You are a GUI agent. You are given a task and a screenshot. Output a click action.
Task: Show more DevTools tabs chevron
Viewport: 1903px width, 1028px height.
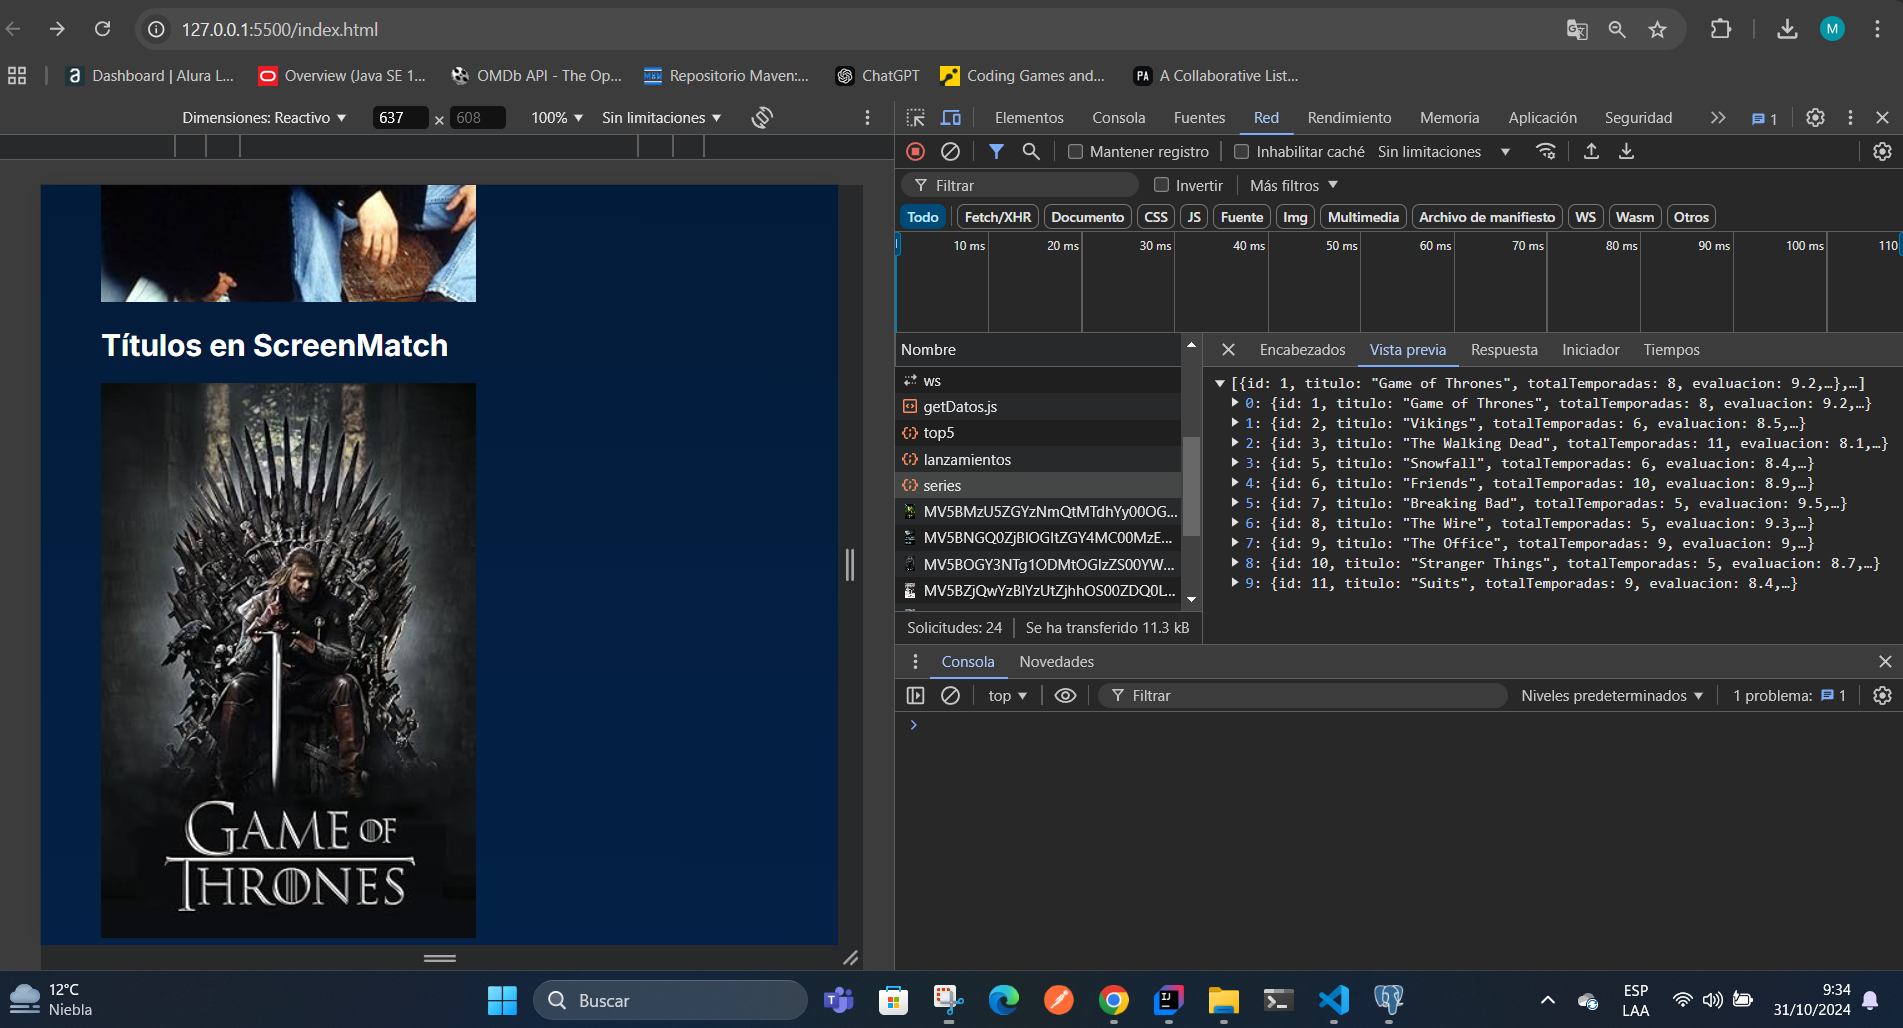(1717, 117)
